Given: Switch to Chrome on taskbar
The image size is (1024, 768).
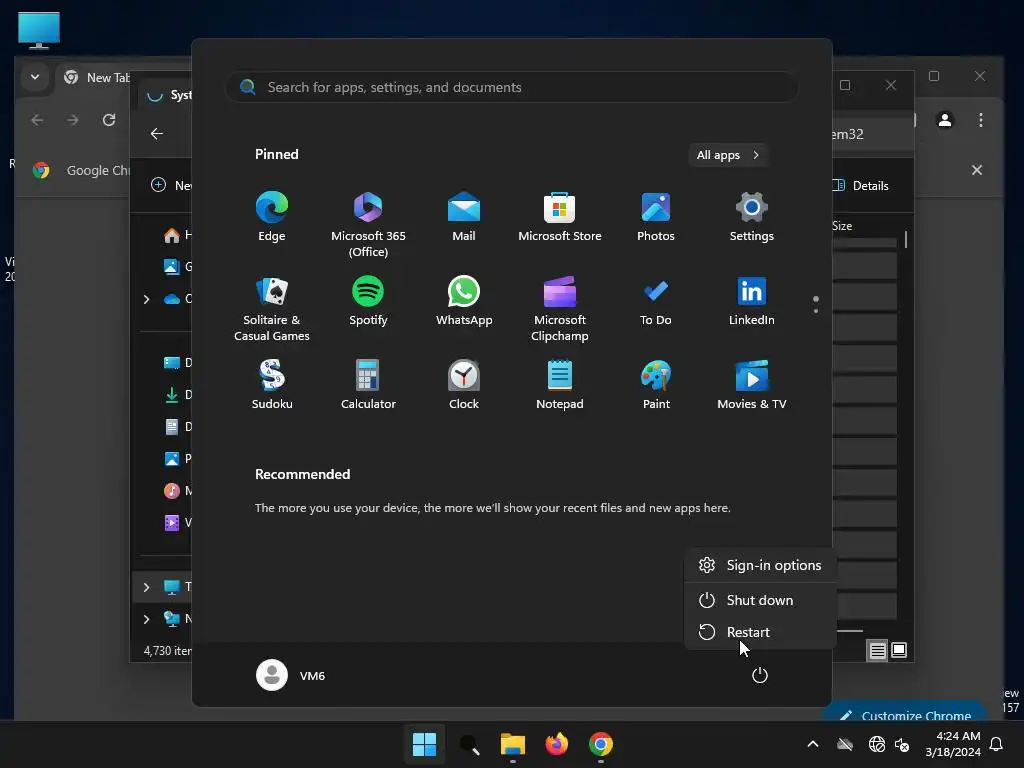Looking at the screenshot, I should point(601,744).
